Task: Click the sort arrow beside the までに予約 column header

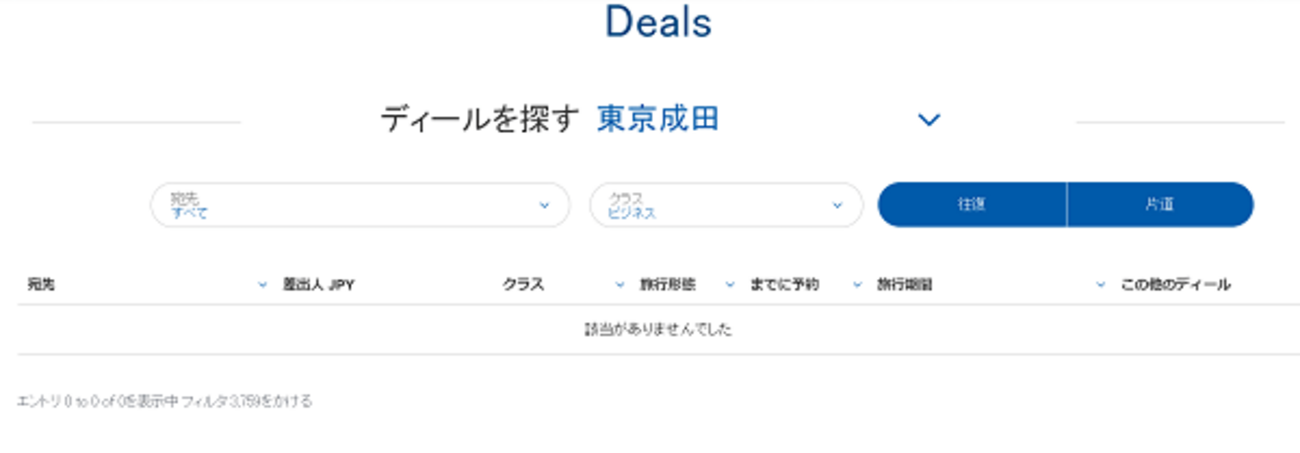Action: [x=857, y=285]
